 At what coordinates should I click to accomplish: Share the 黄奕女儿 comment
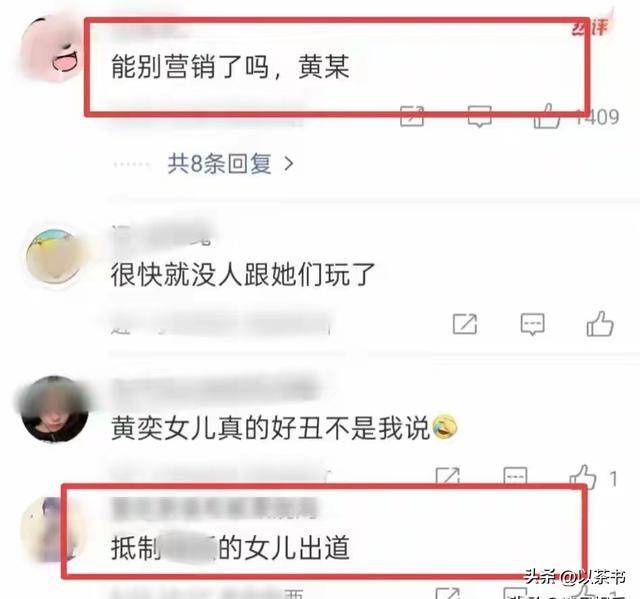click(x=448, y=476)
